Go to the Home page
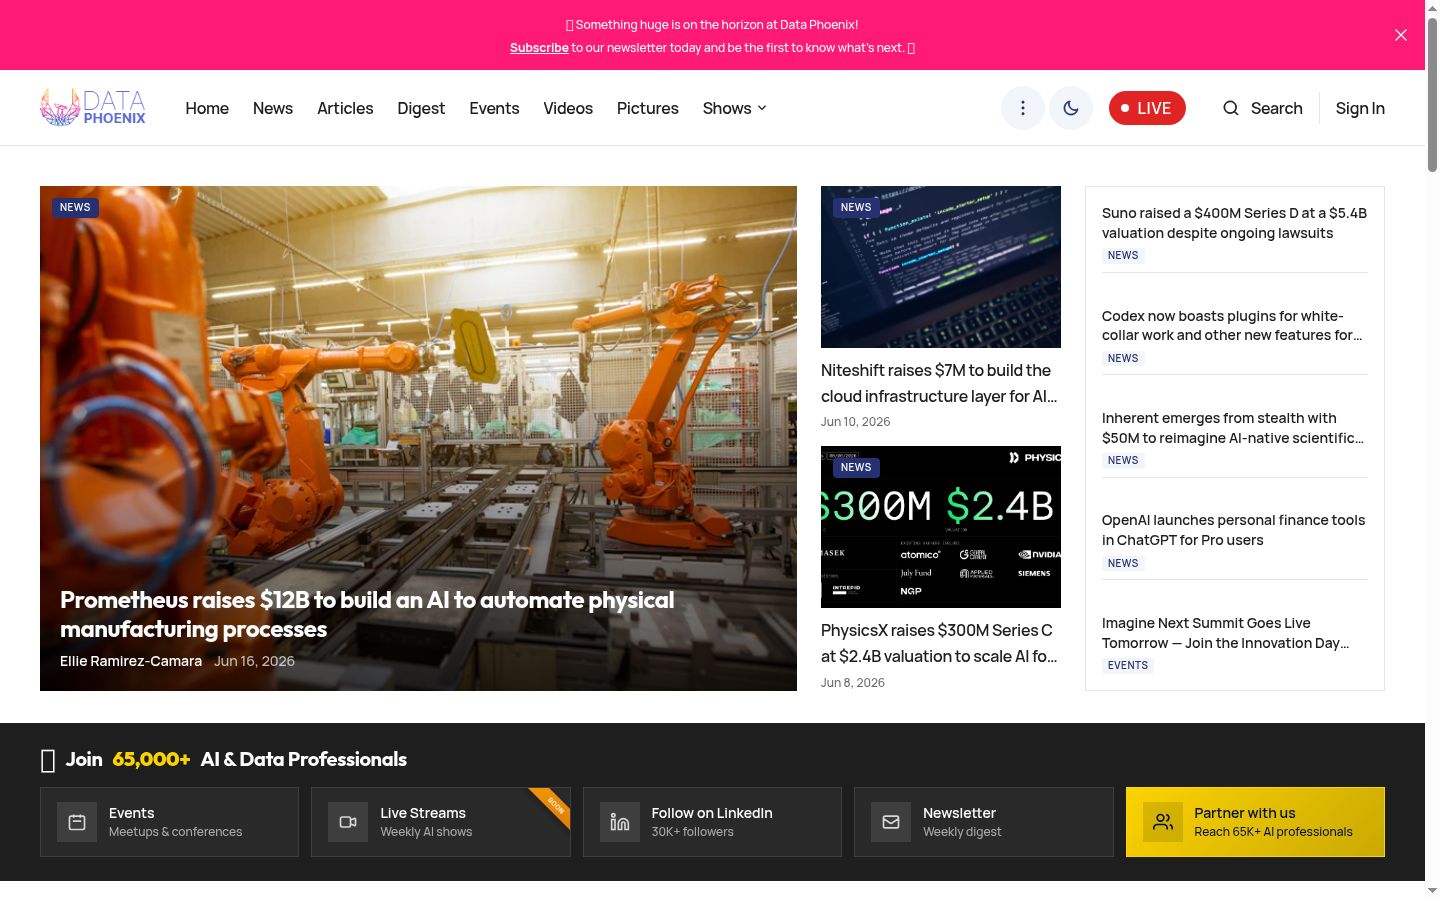Screen dimensions: 1440x900 (x=207, y=108)
